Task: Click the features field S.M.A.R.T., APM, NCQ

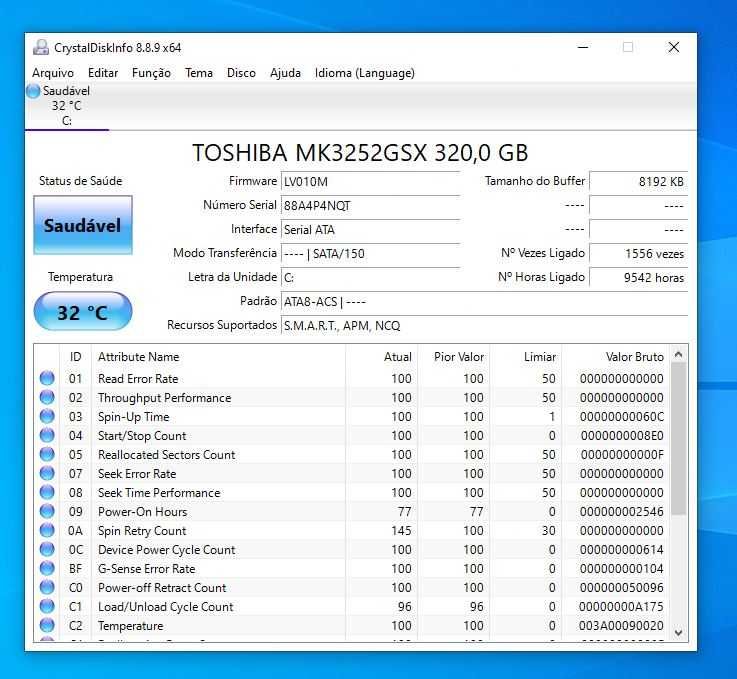Action: (485, 326)
